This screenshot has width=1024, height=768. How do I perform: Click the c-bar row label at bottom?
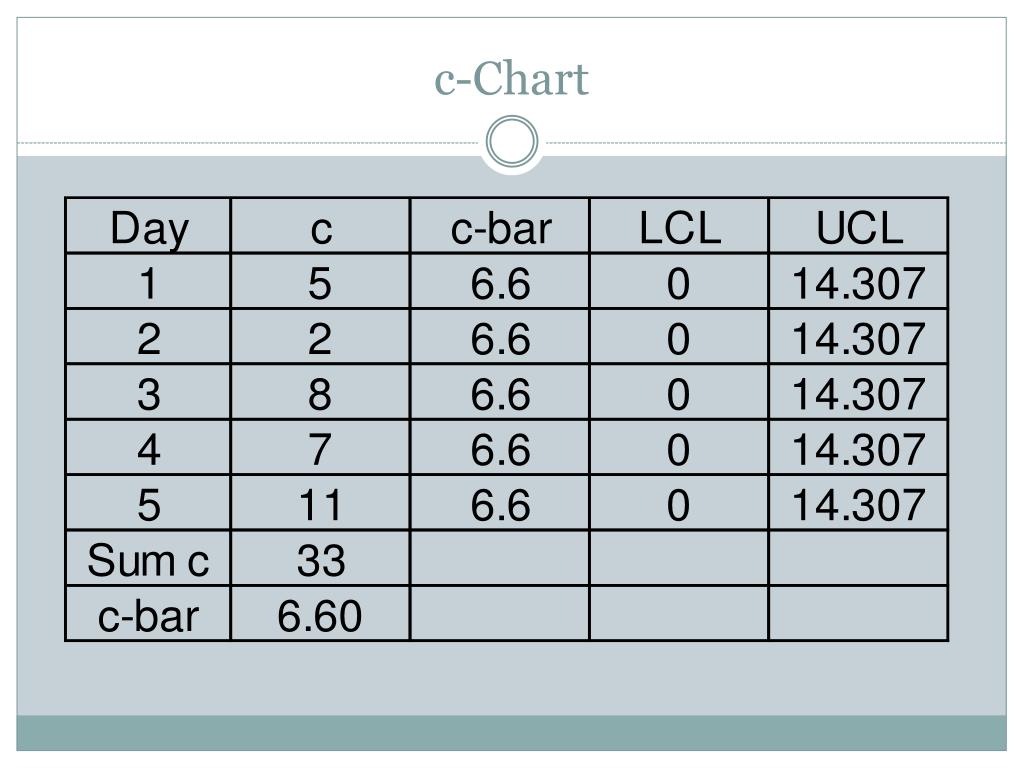point(148,614)
